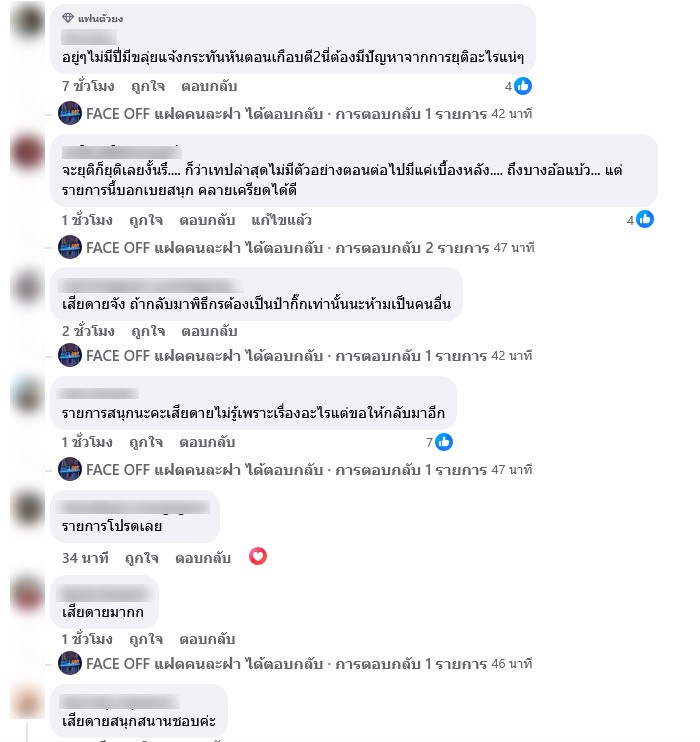The image size is (700, 742).
Task: Click the like reaction icon on first comment
Action: pos(523,86)
